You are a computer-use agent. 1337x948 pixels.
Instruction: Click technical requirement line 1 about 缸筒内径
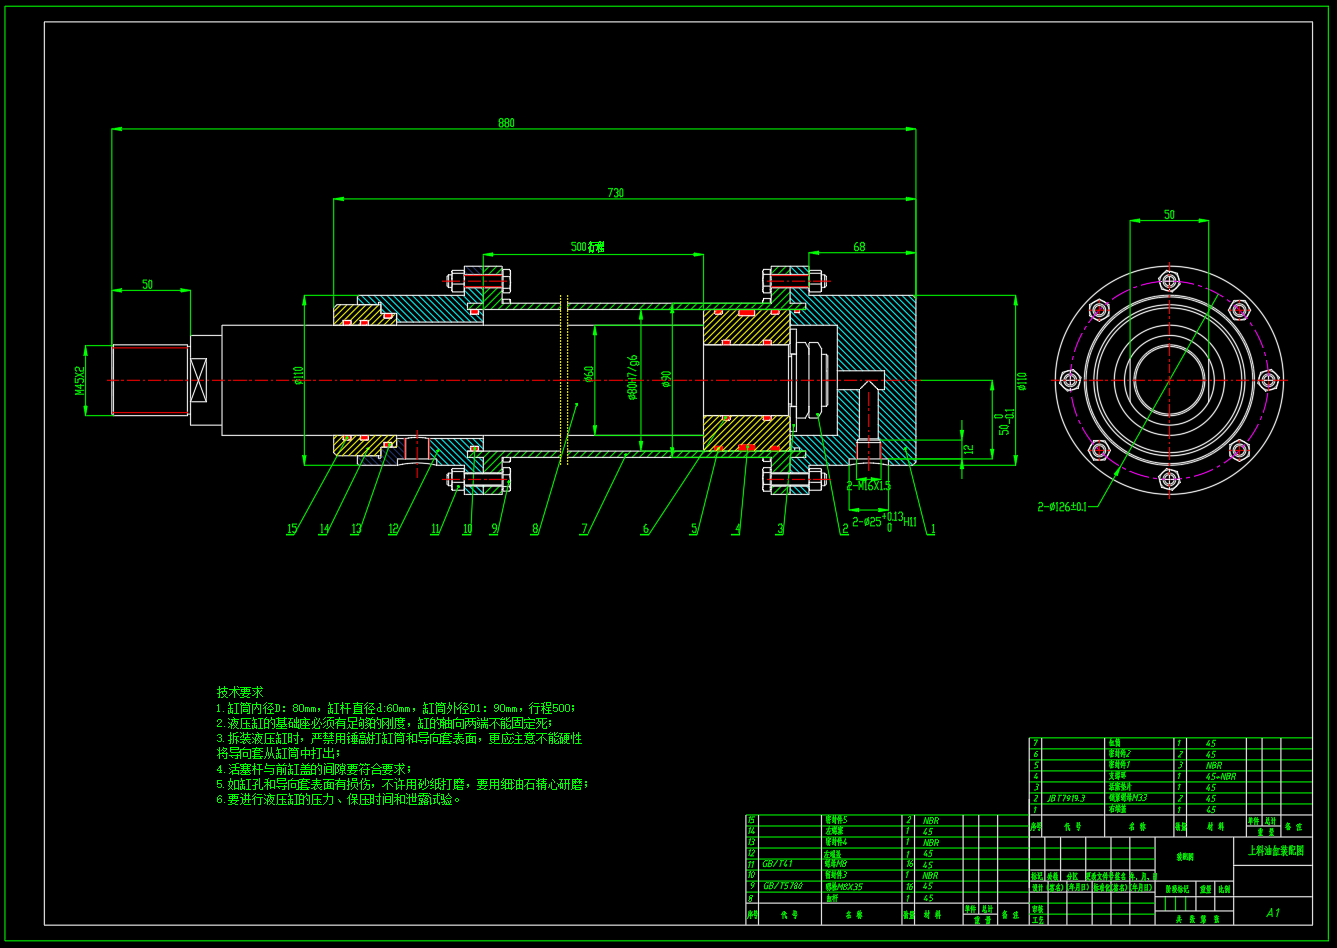tap(396, 708)
